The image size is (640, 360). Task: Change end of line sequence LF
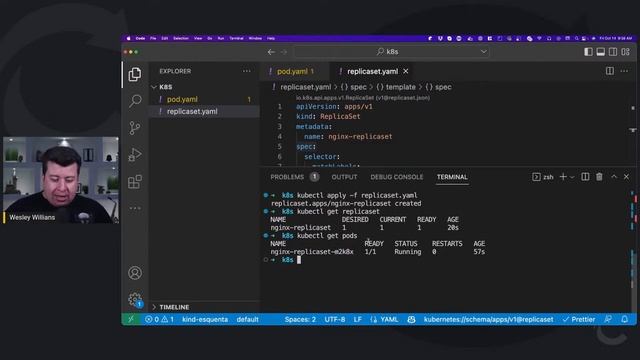tap(358, 319)
